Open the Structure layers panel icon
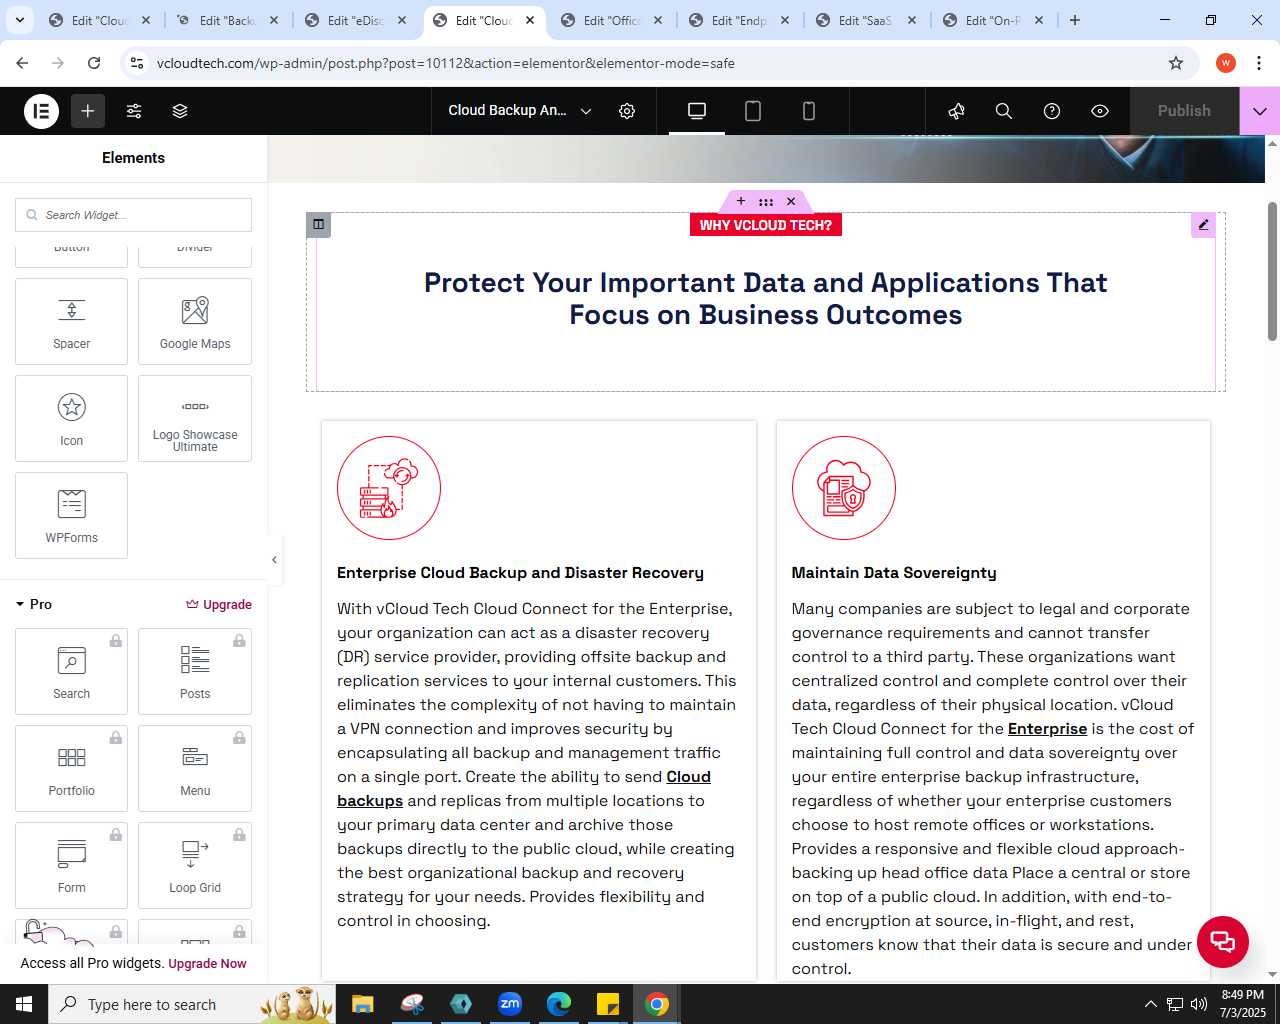Screen dimensions: 1280x1024 [x=180, y=111]
